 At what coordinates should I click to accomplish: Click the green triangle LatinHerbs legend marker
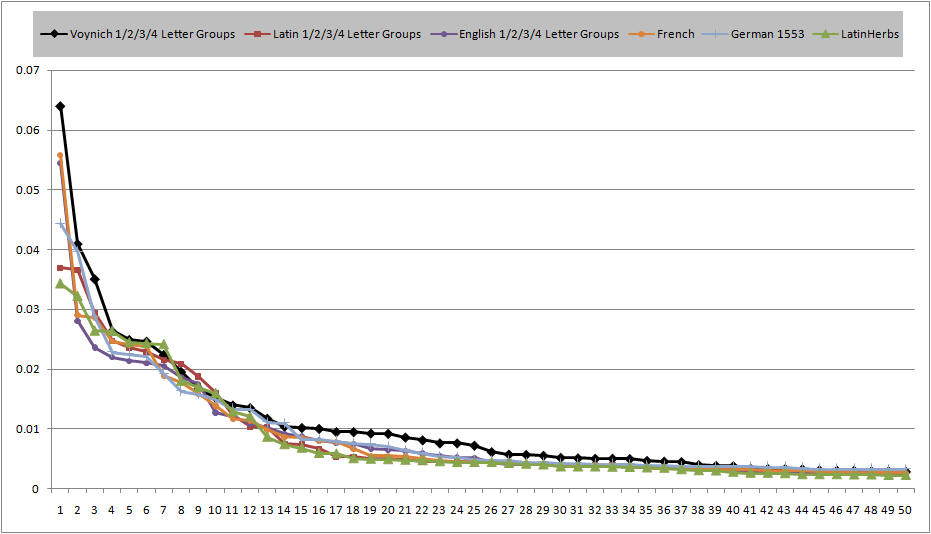pos(826,34)
